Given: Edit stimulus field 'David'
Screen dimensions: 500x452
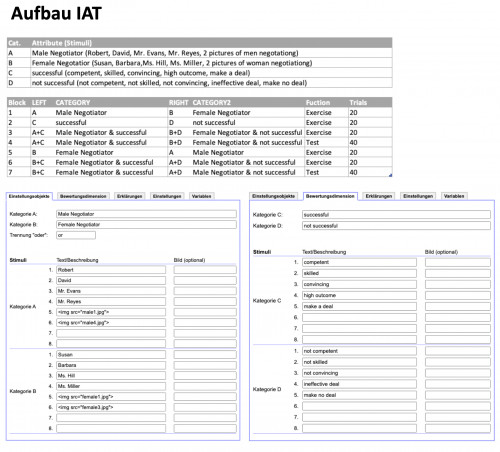Looking at the screenshot, I should click(111, 280).
